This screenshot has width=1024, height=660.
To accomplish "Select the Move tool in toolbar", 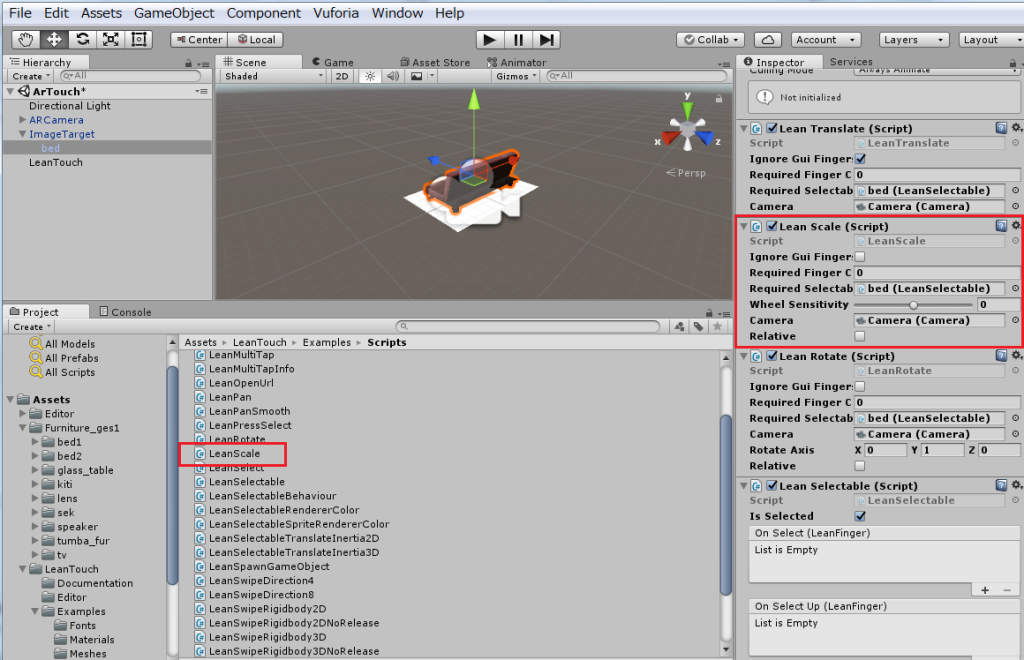I will 54,40.
